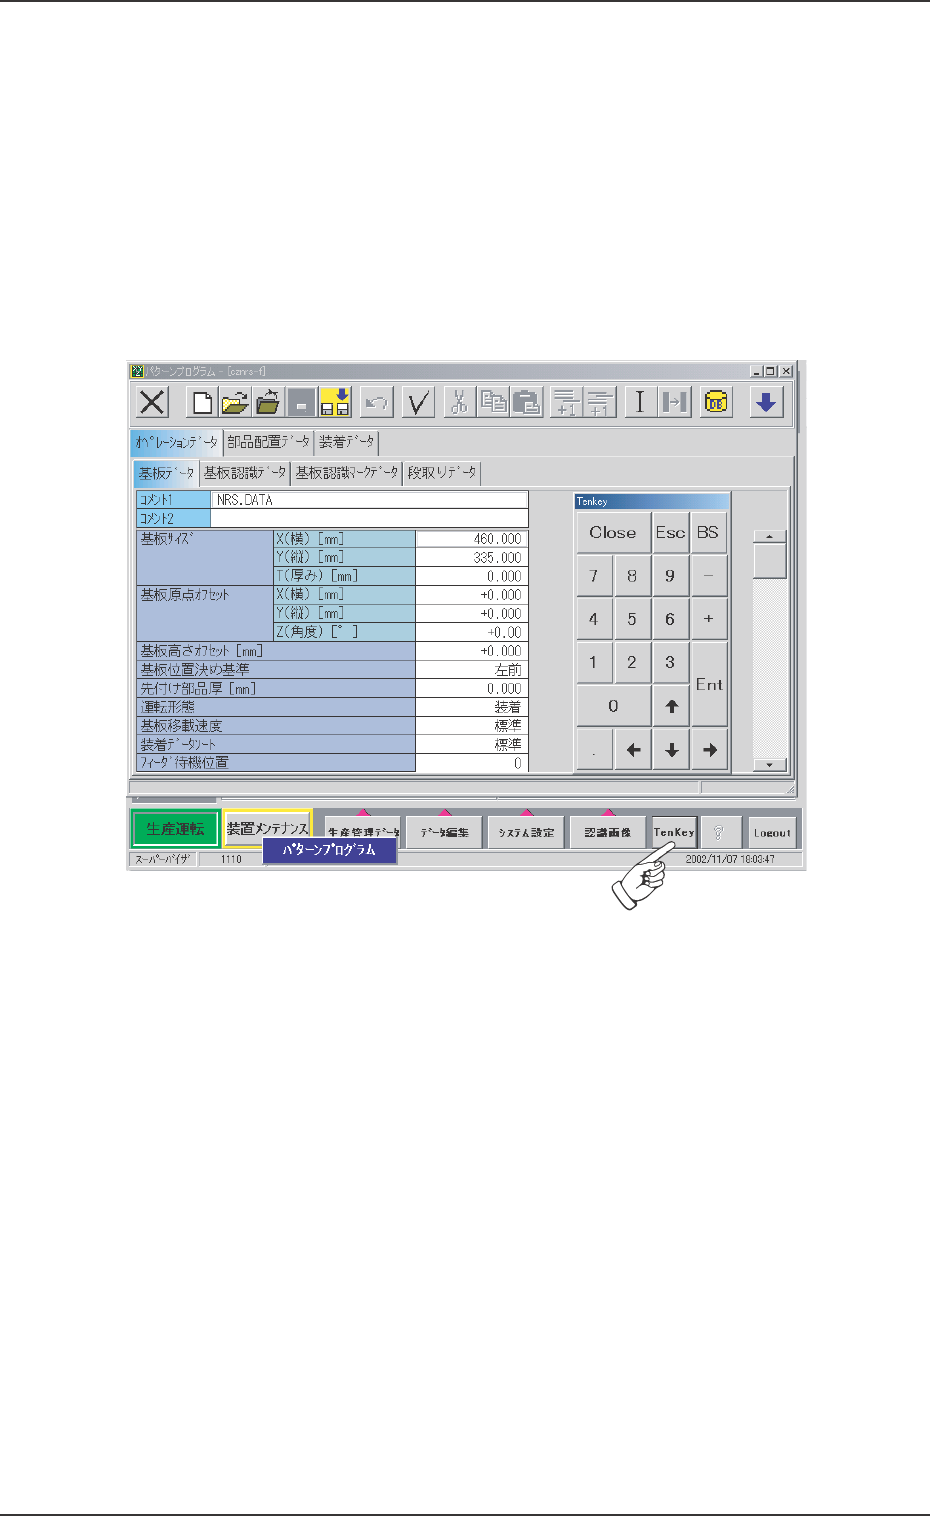Switch to the 装着データ tab

(x=346, y=442)
